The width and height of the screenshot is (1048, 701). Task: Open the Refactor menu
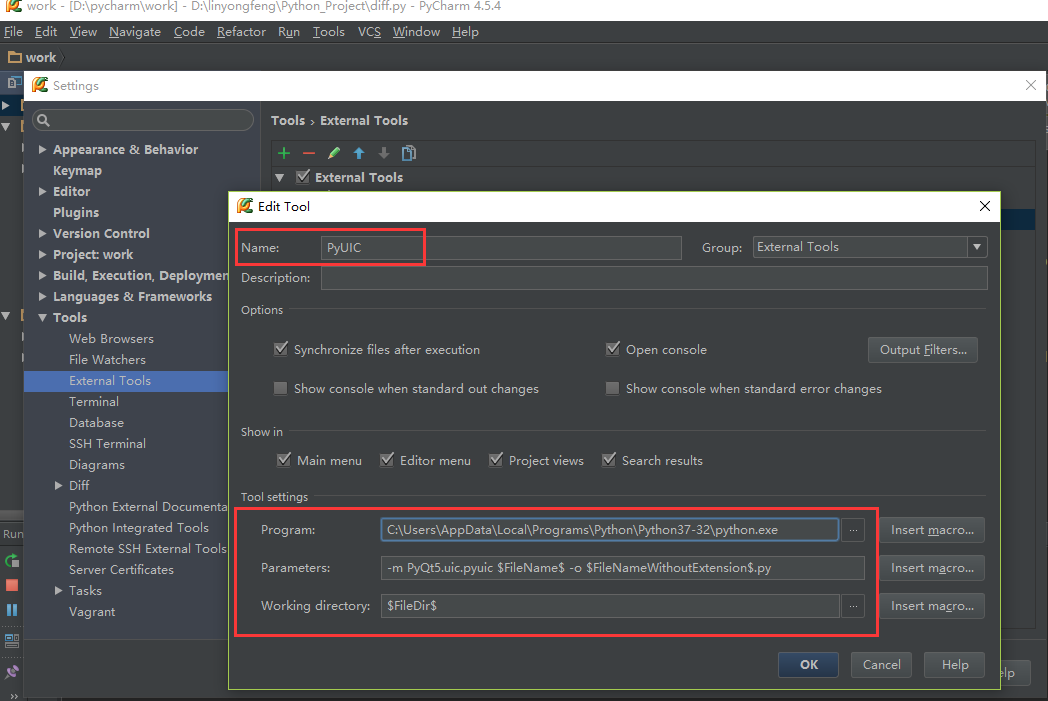[x=241, y=31]
